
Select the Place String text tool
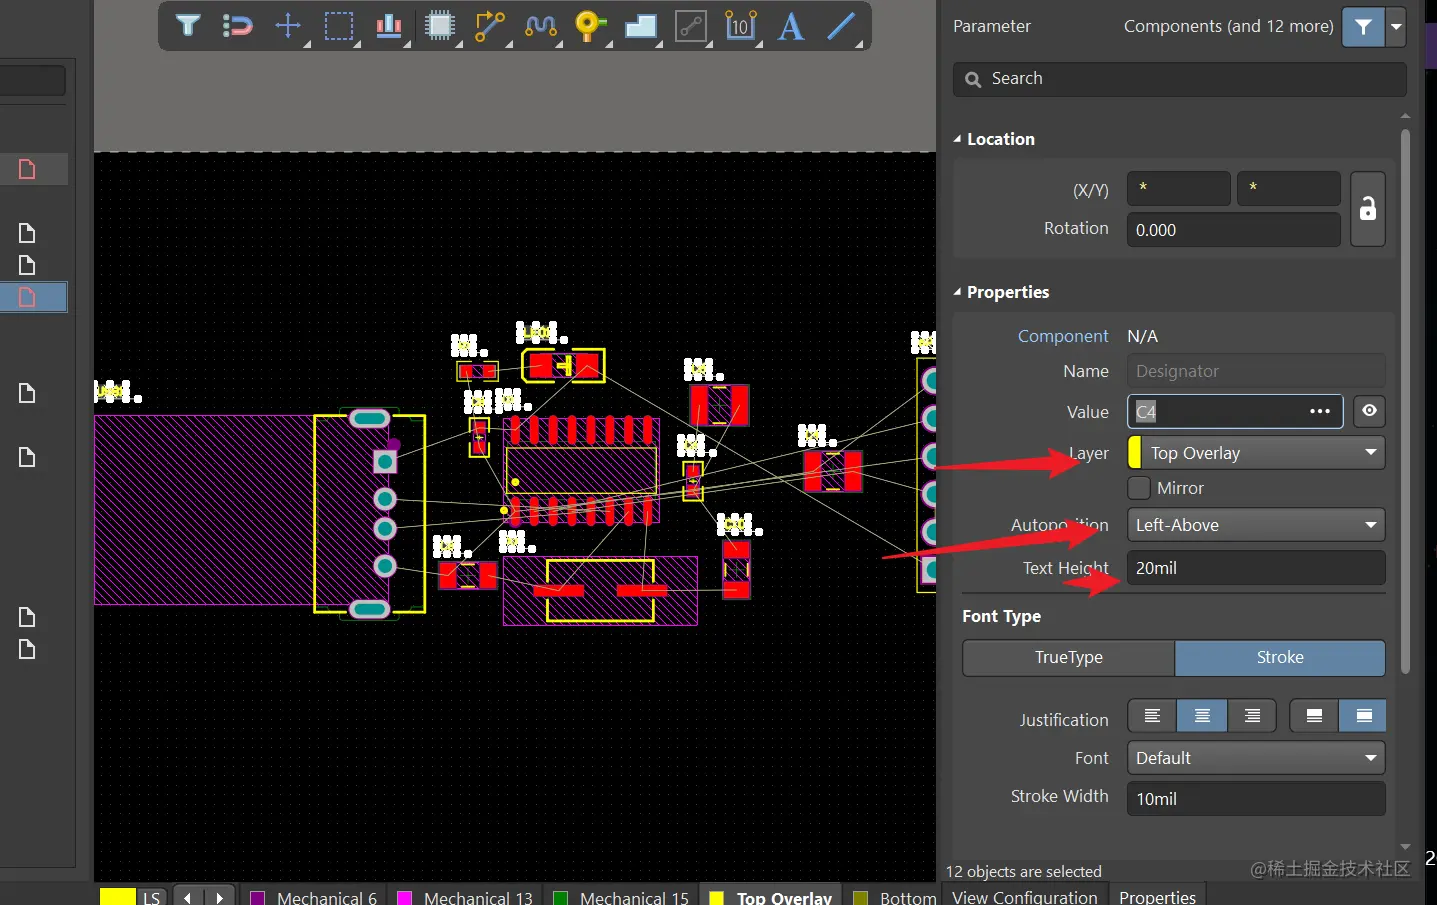click(791, 25)
